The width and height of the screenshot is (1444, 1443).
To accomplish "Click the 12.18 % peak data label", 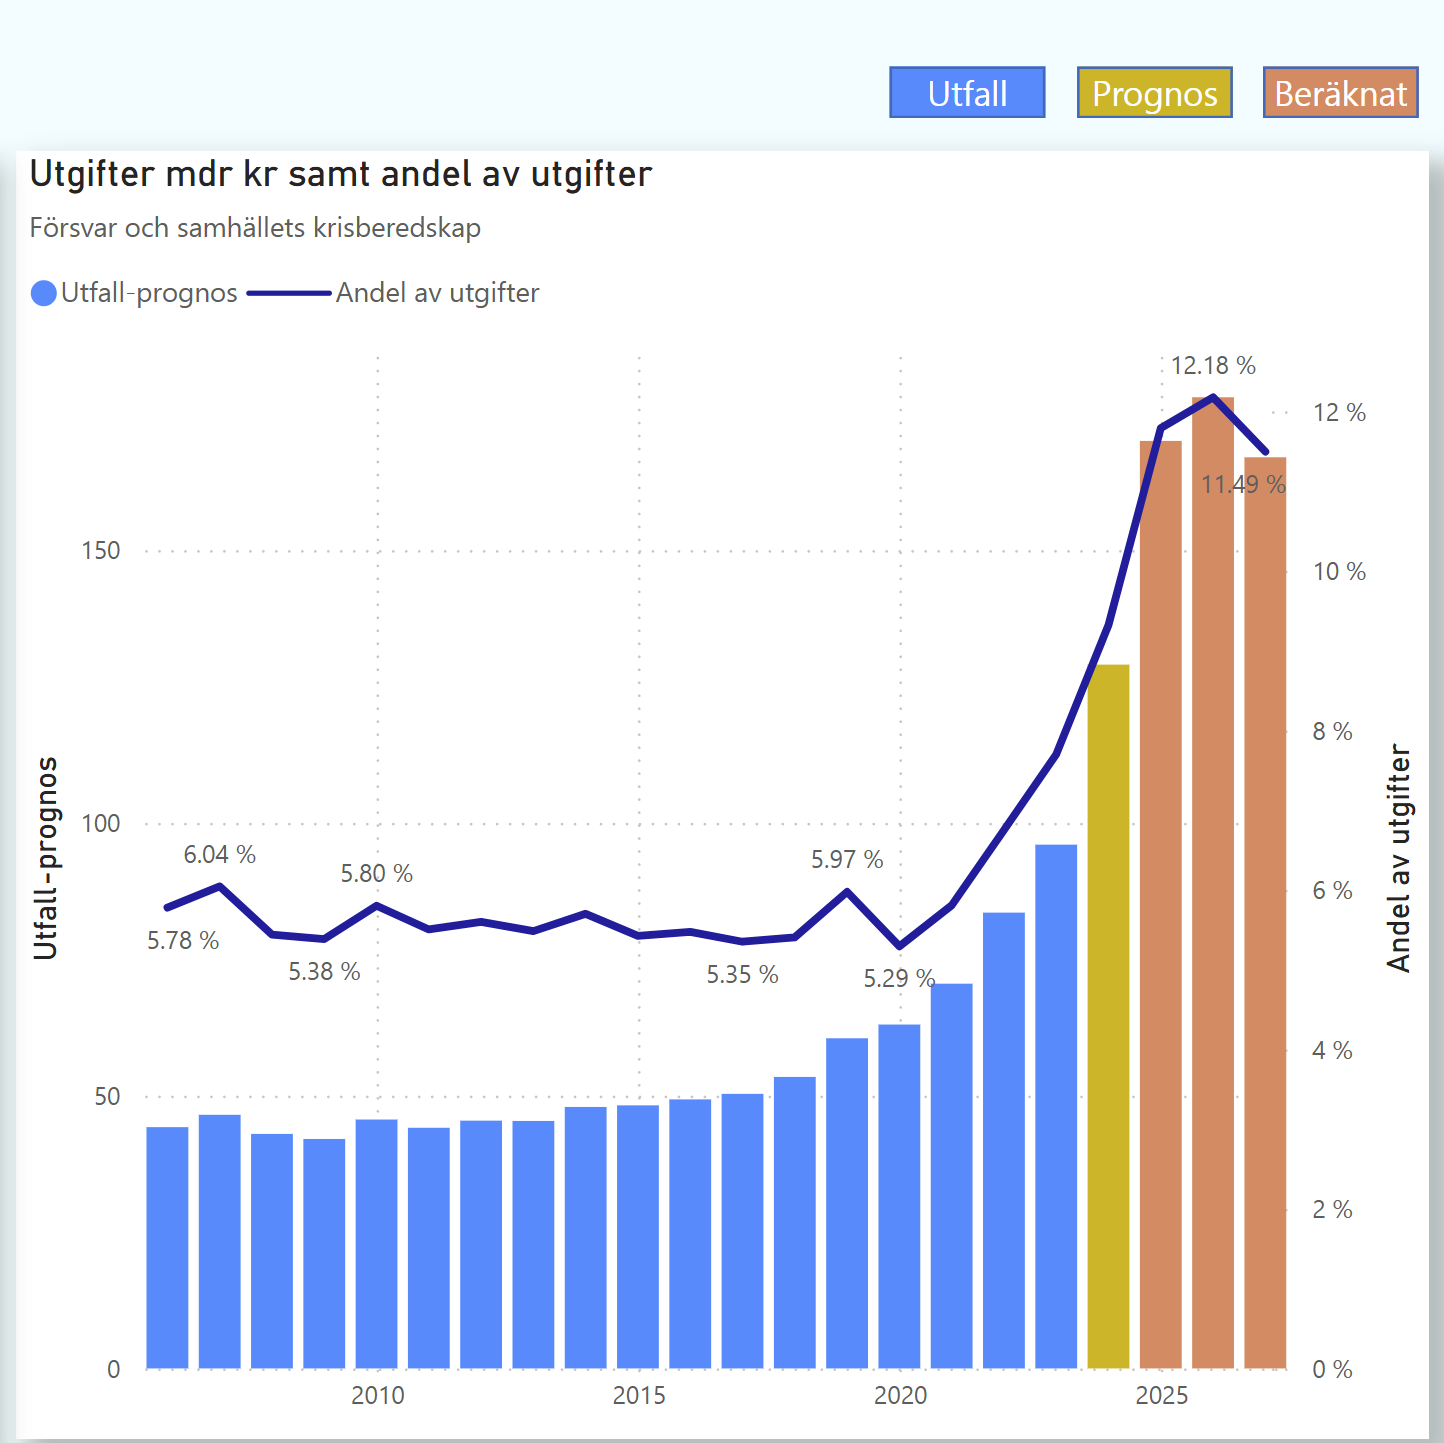I will pos(1213,366).
